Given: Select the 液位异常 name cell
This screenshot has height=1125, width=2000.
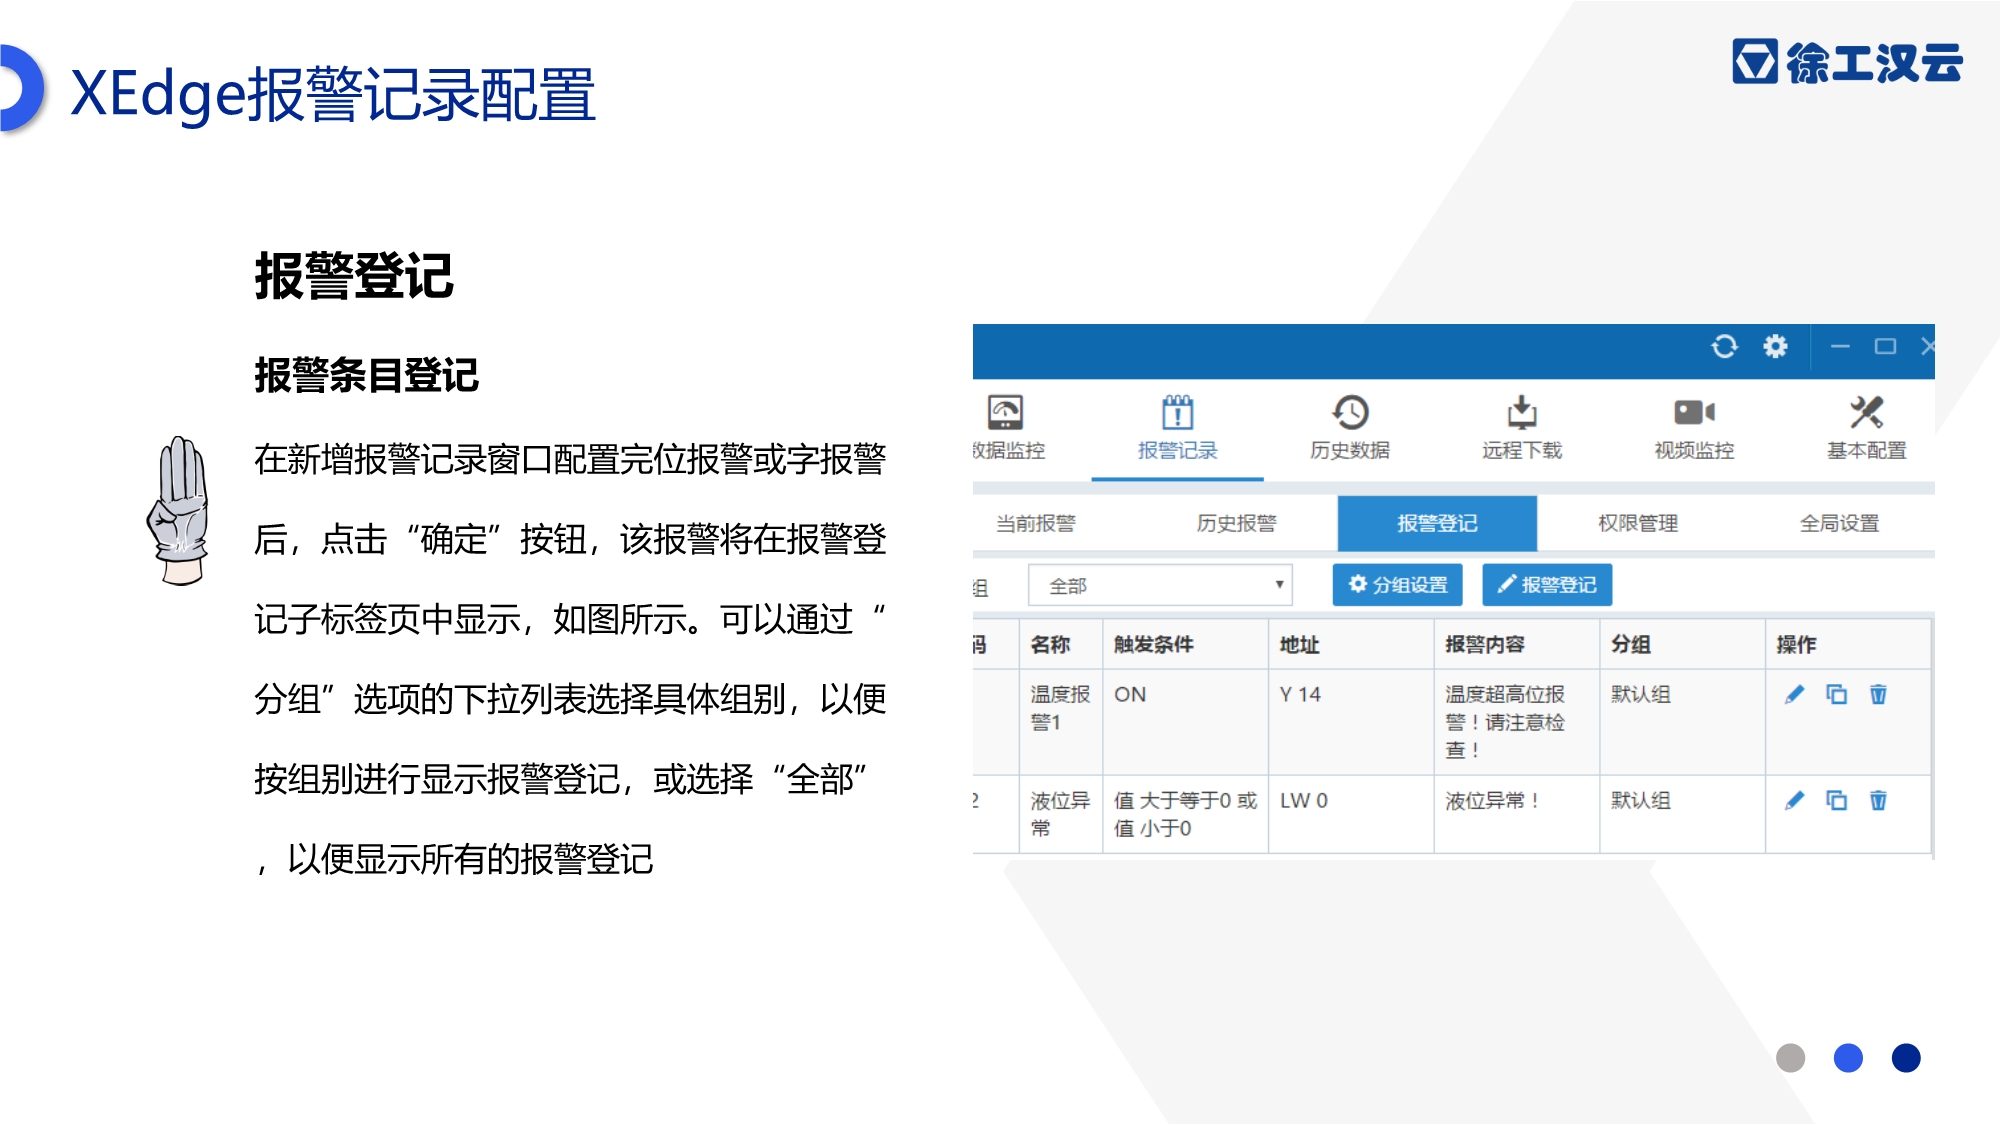Looking at the screenshot, I should coord(1060,814).
